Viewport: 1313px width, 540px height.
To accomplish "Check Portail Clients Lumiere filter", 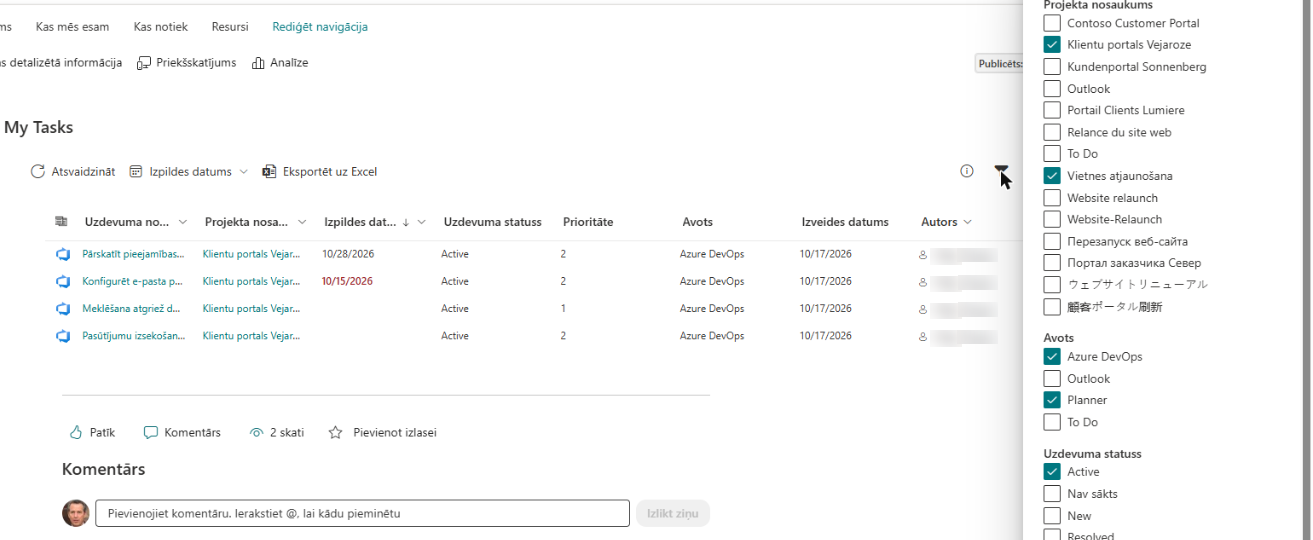I will click(x=1052, y=110).
